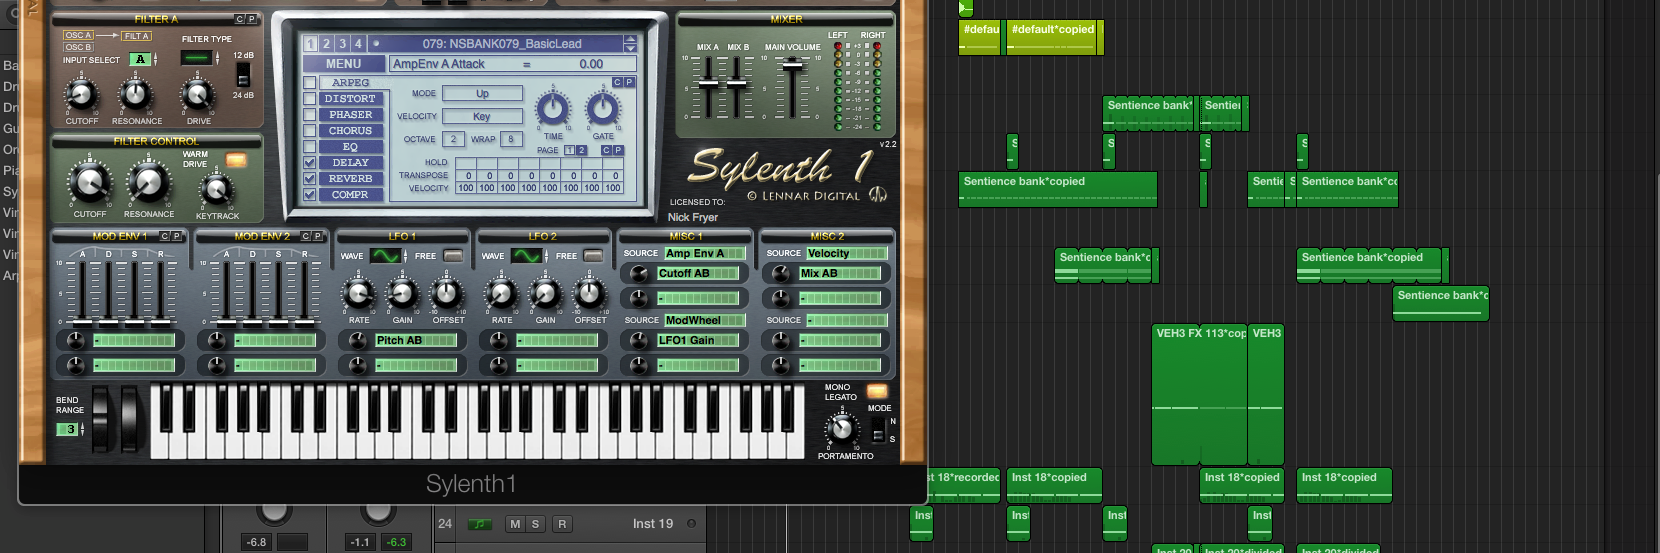
Task: Click the Filter A Cutoff knob
Action: (81, 96)
